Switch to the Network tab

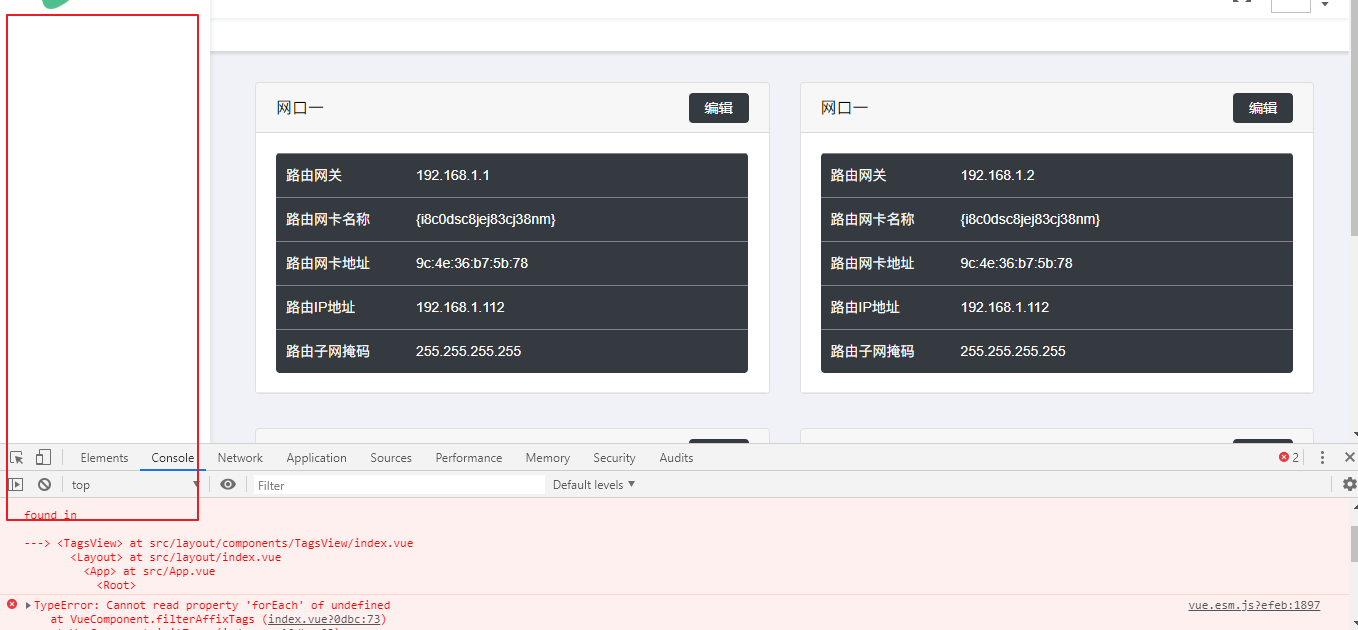240,457
